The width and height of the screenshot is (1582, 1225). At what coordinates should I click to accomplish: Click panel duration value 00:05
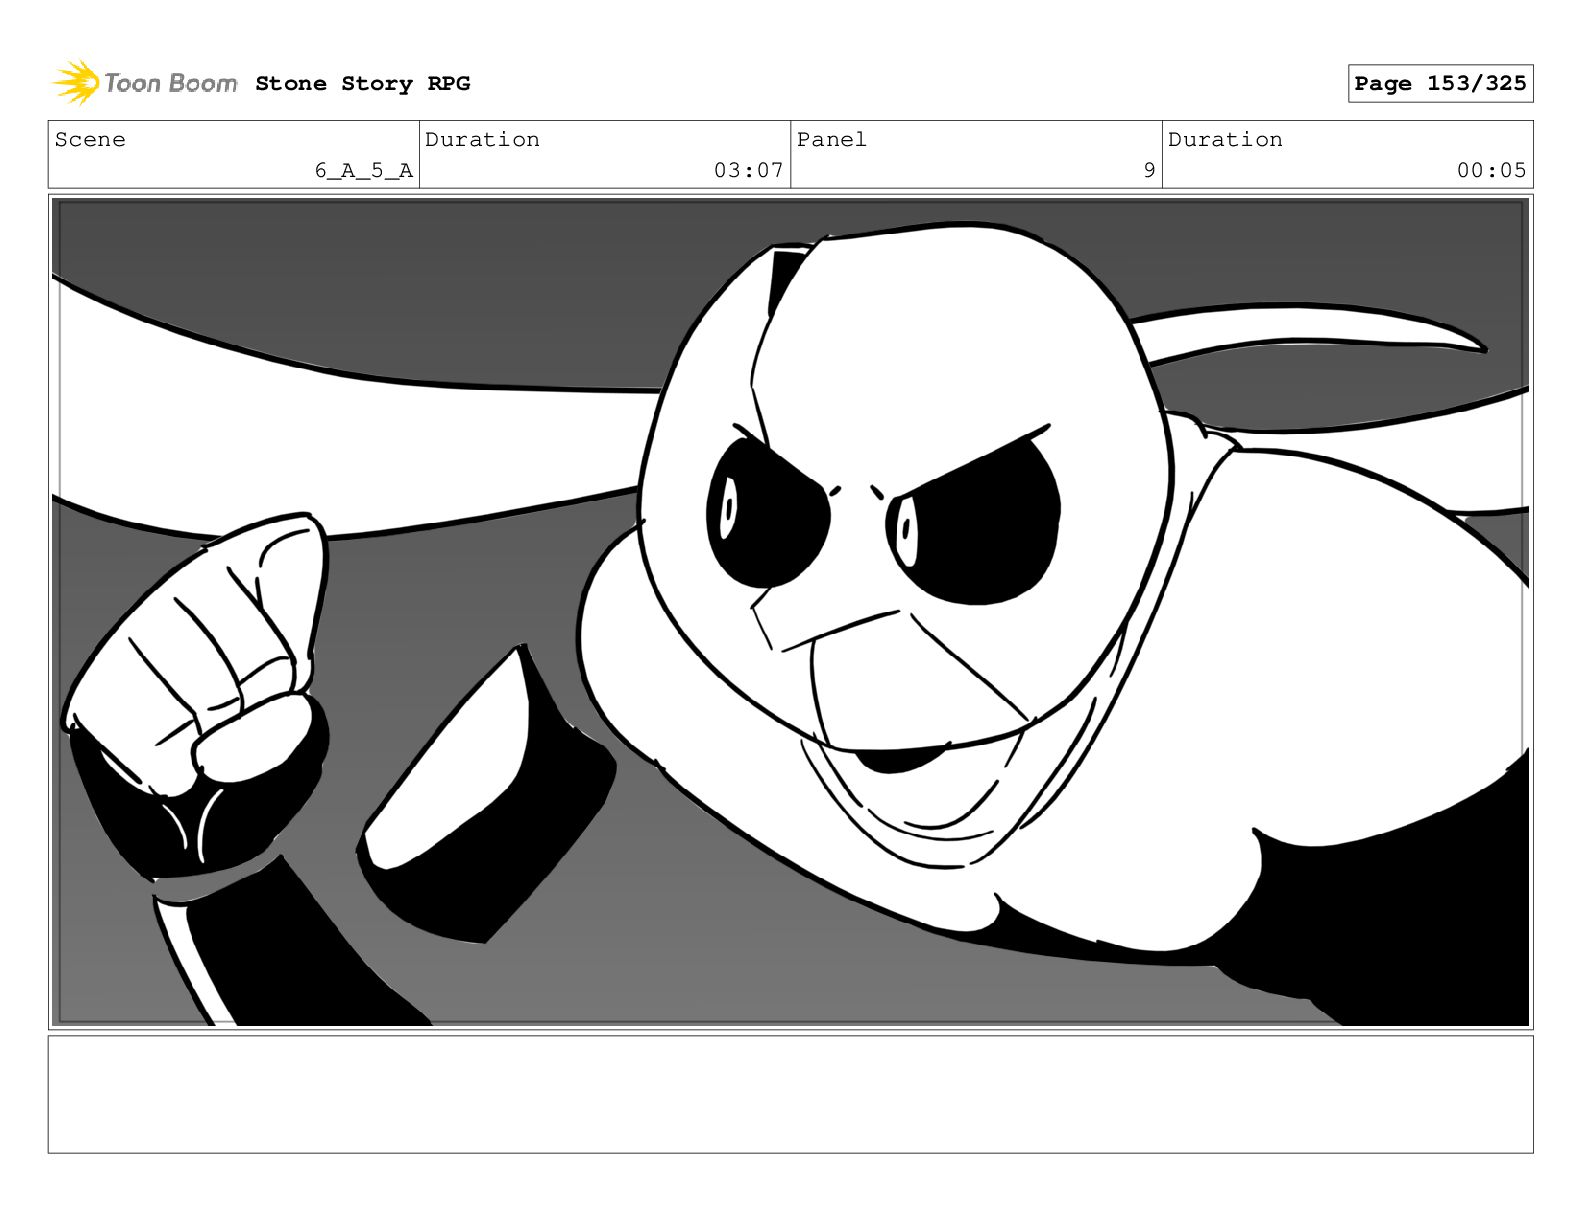(x=1491, y=171)
